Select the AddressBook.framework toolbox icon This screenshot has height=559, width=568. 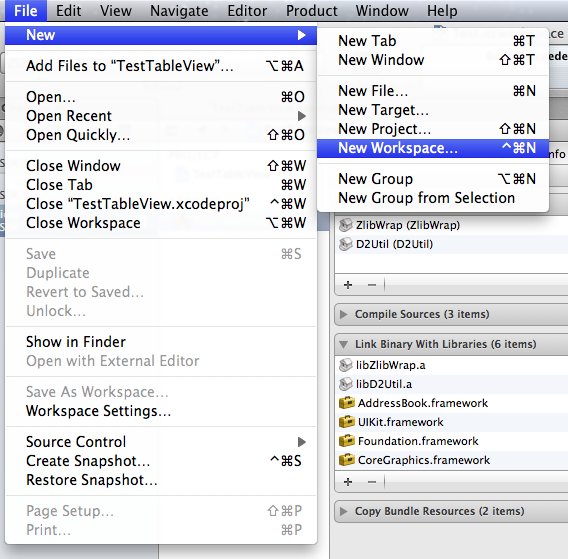[347, 403]
